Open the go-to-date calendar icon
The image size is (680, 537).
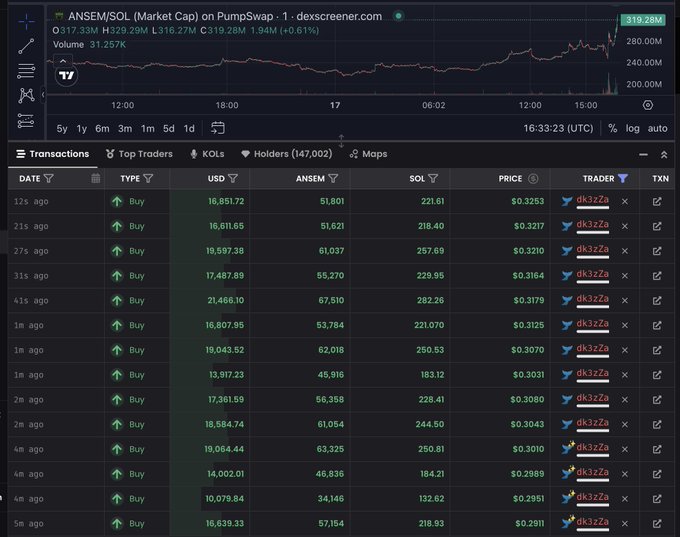218,128
